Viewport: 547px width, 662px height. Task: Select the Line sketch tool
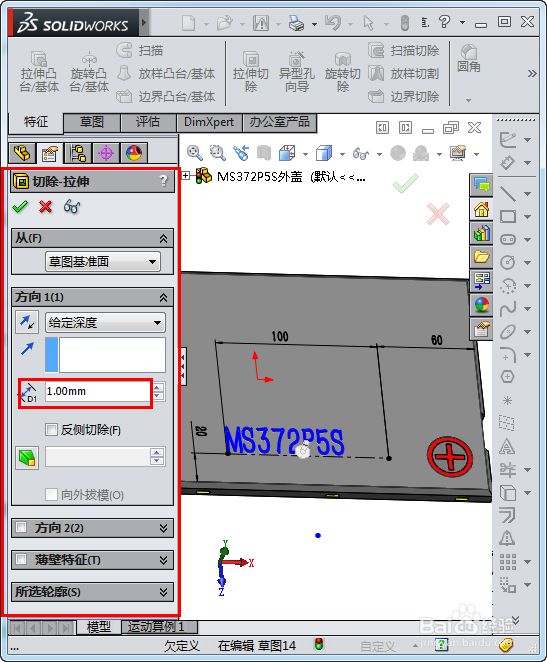point(508,194)
